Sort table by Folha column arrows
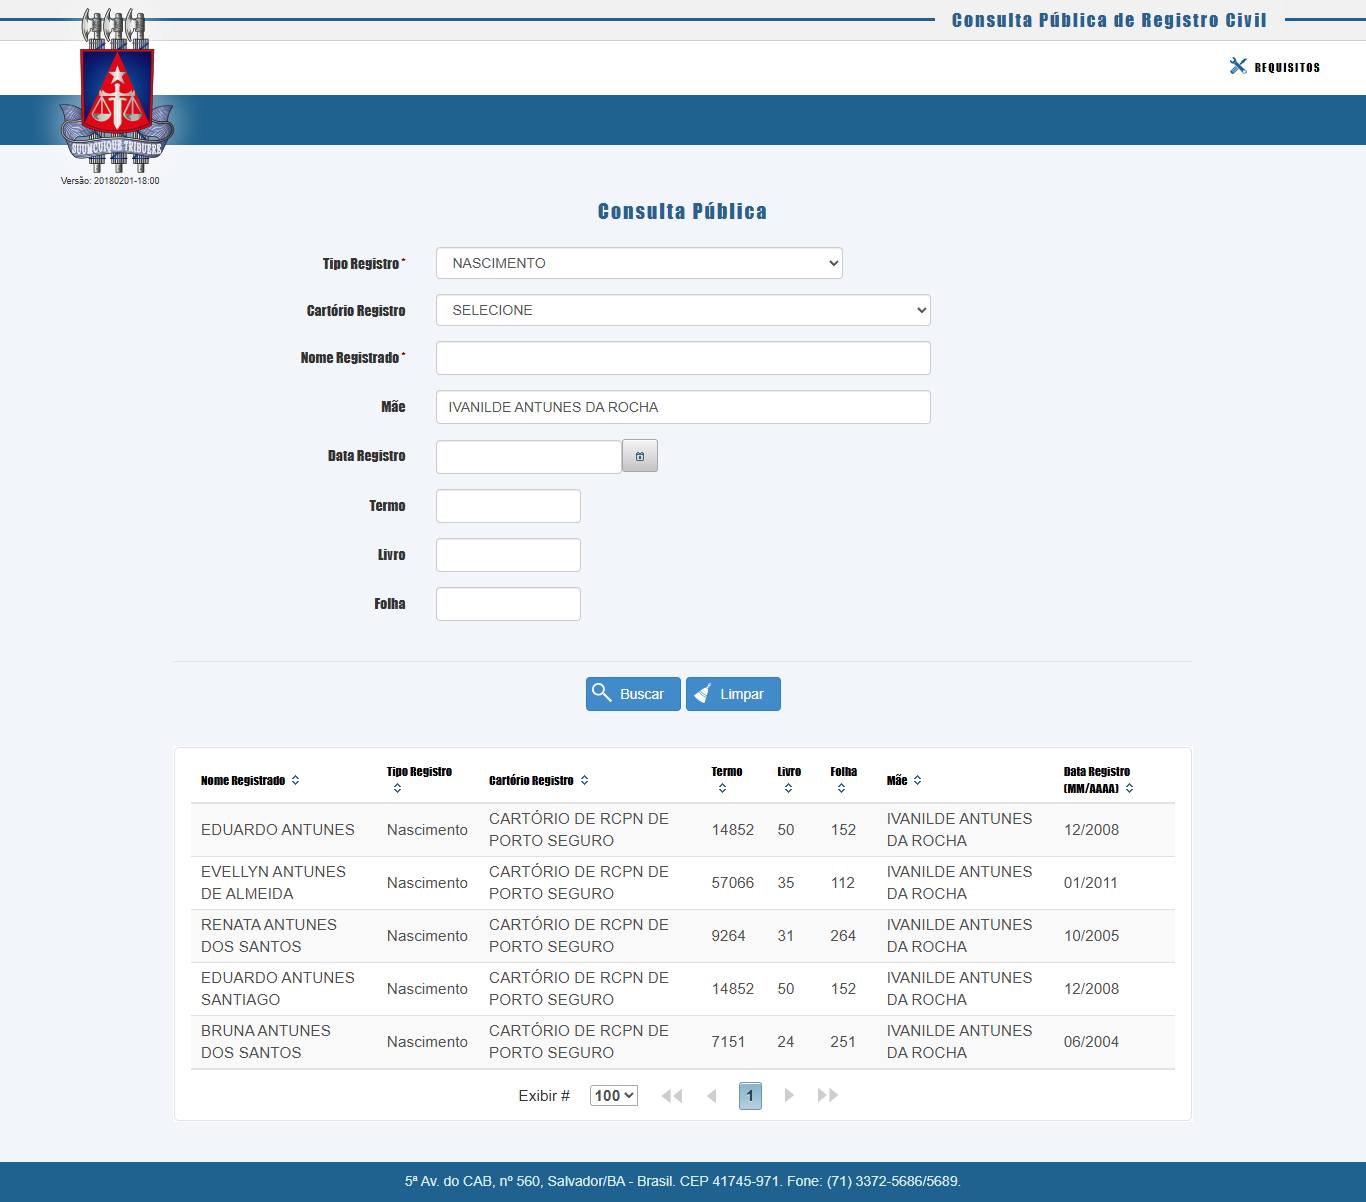 point(841,789)
